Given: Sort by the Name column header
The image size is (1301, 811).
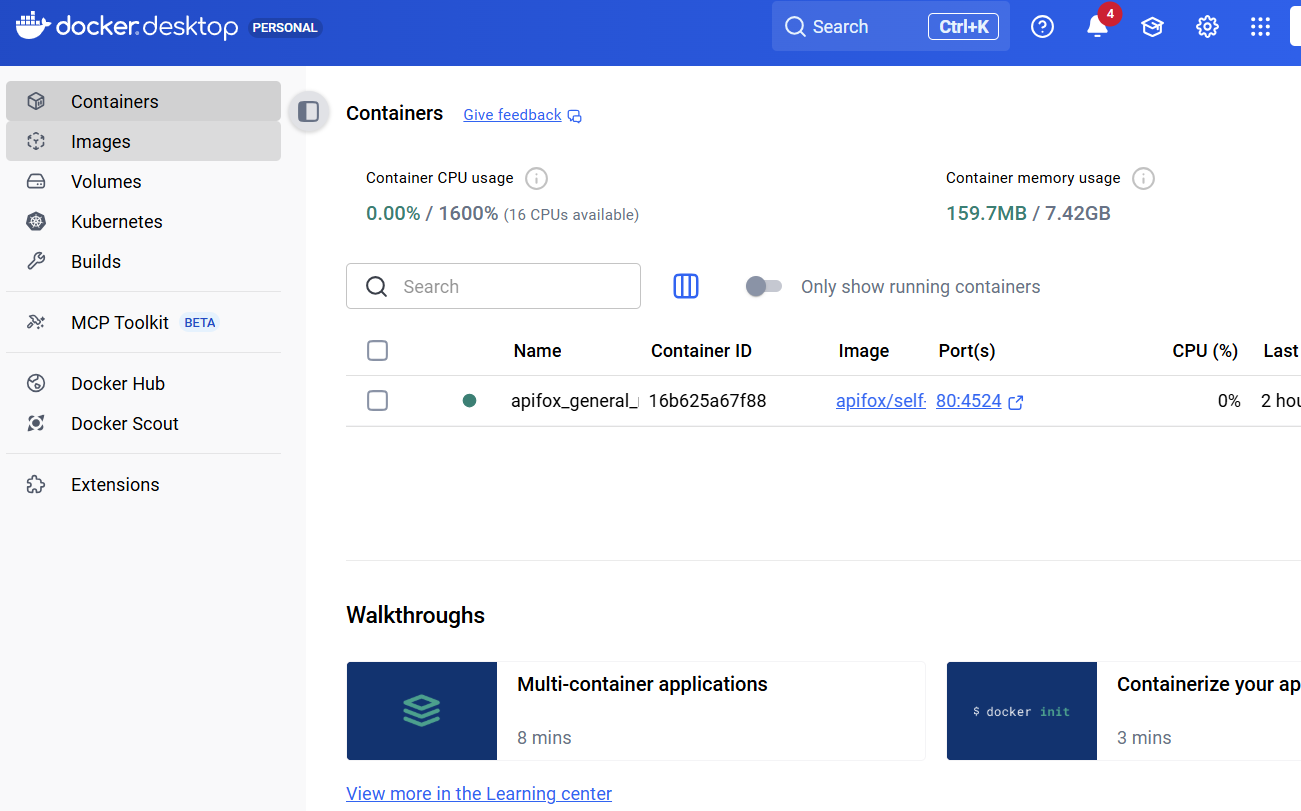Looking at the screenshot, I should point(537,351).
